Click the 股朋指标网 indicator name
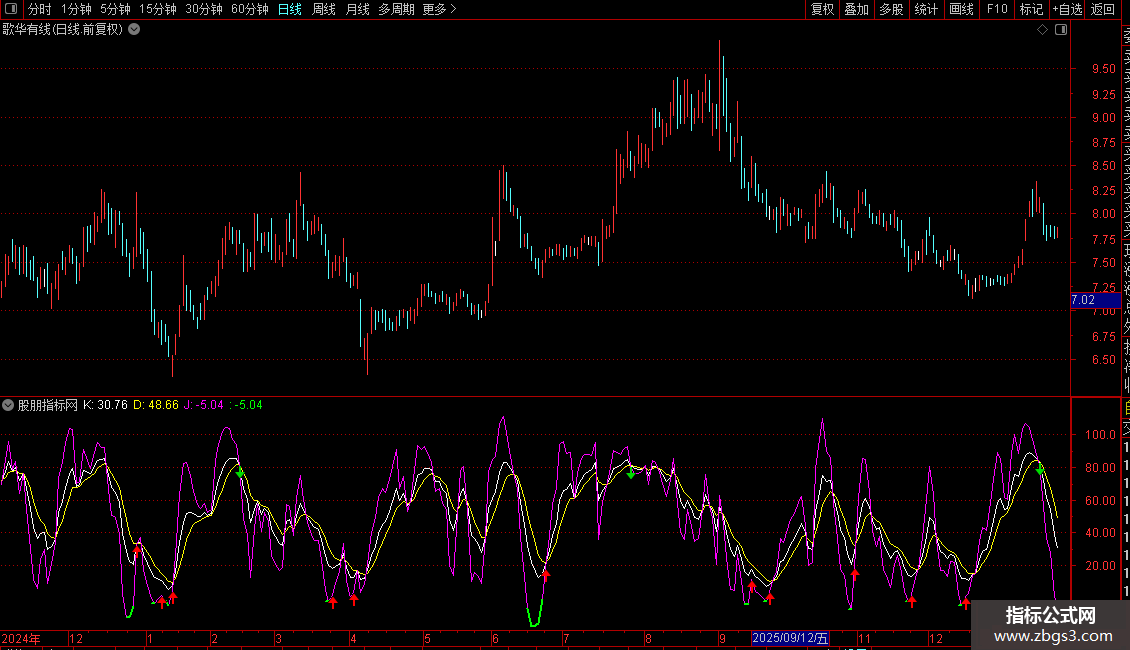Screen dimensions: 1130x650 [x=48, y=405]
